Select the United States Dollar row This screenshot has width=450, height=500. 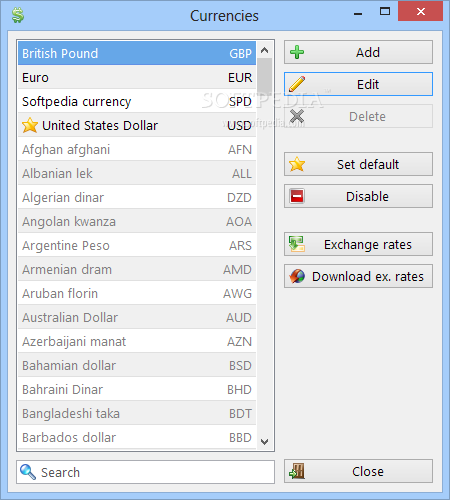tap(137, 125)
